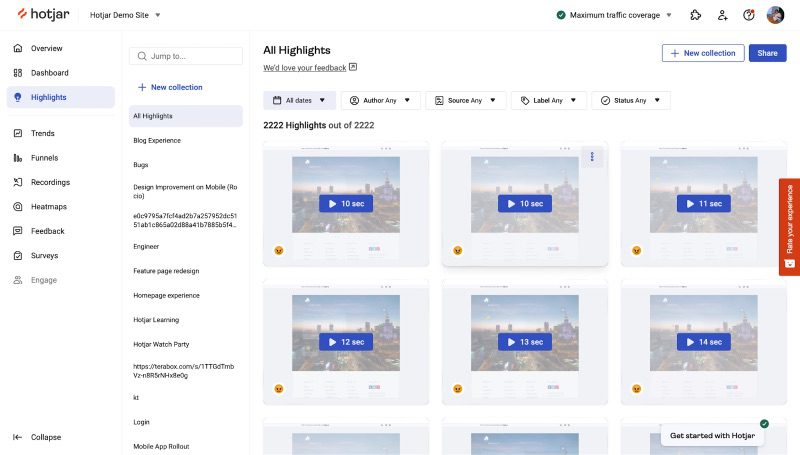Open the Source Any filter
The height and width of the screenshot is (455, 800).
click(x=465, y=100)
